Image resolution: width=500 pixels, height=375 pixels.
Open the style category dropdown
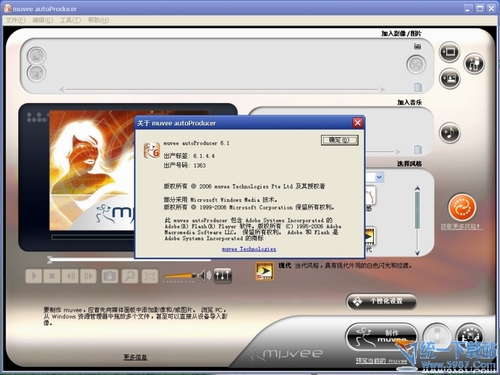coord(379,177)
